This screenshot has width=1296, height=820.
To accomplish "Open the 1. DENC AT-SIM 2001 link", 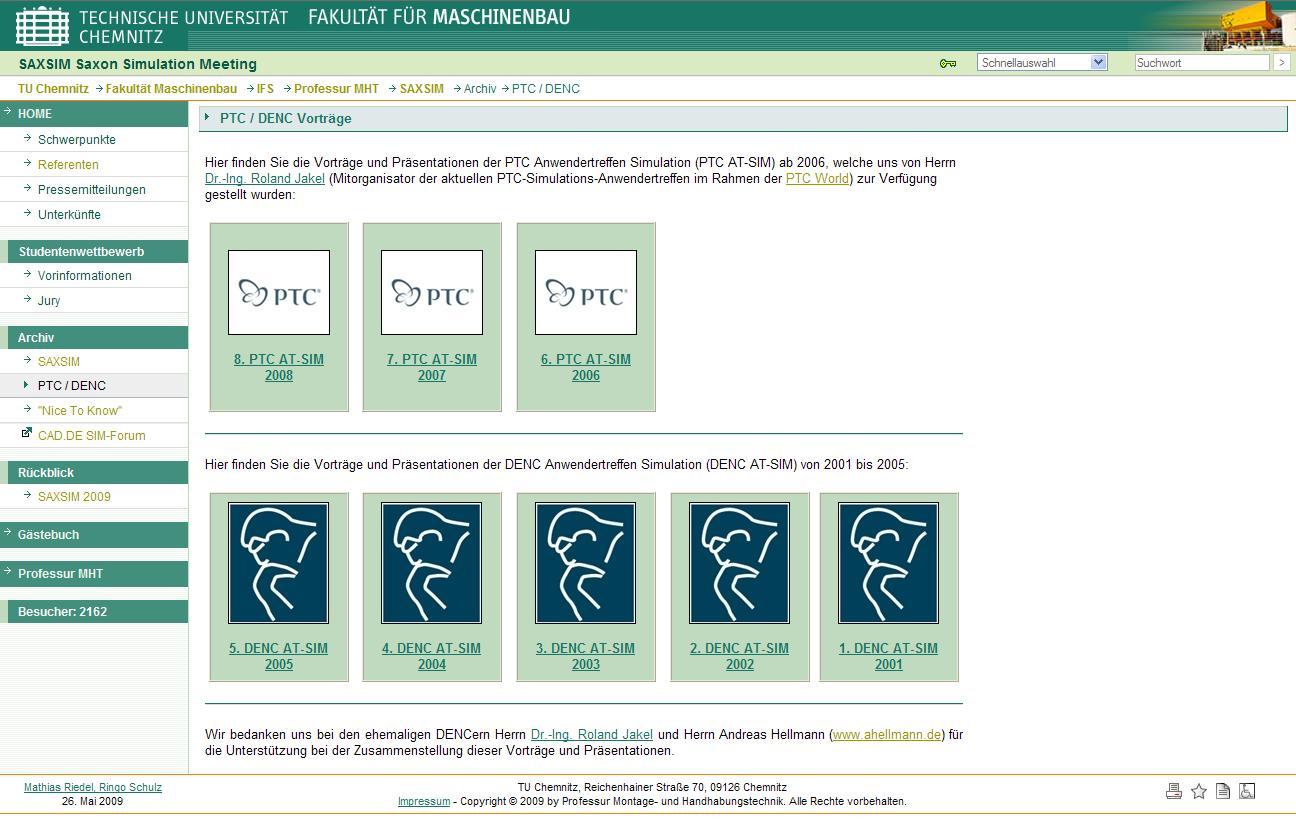I will (x=889, y=656).
